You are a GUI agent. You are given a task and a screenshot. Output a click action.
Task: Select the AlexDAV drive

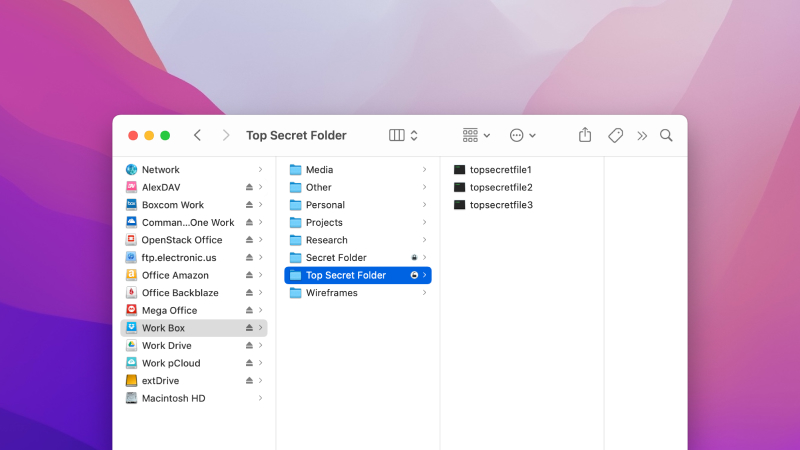tap(194, 187)
